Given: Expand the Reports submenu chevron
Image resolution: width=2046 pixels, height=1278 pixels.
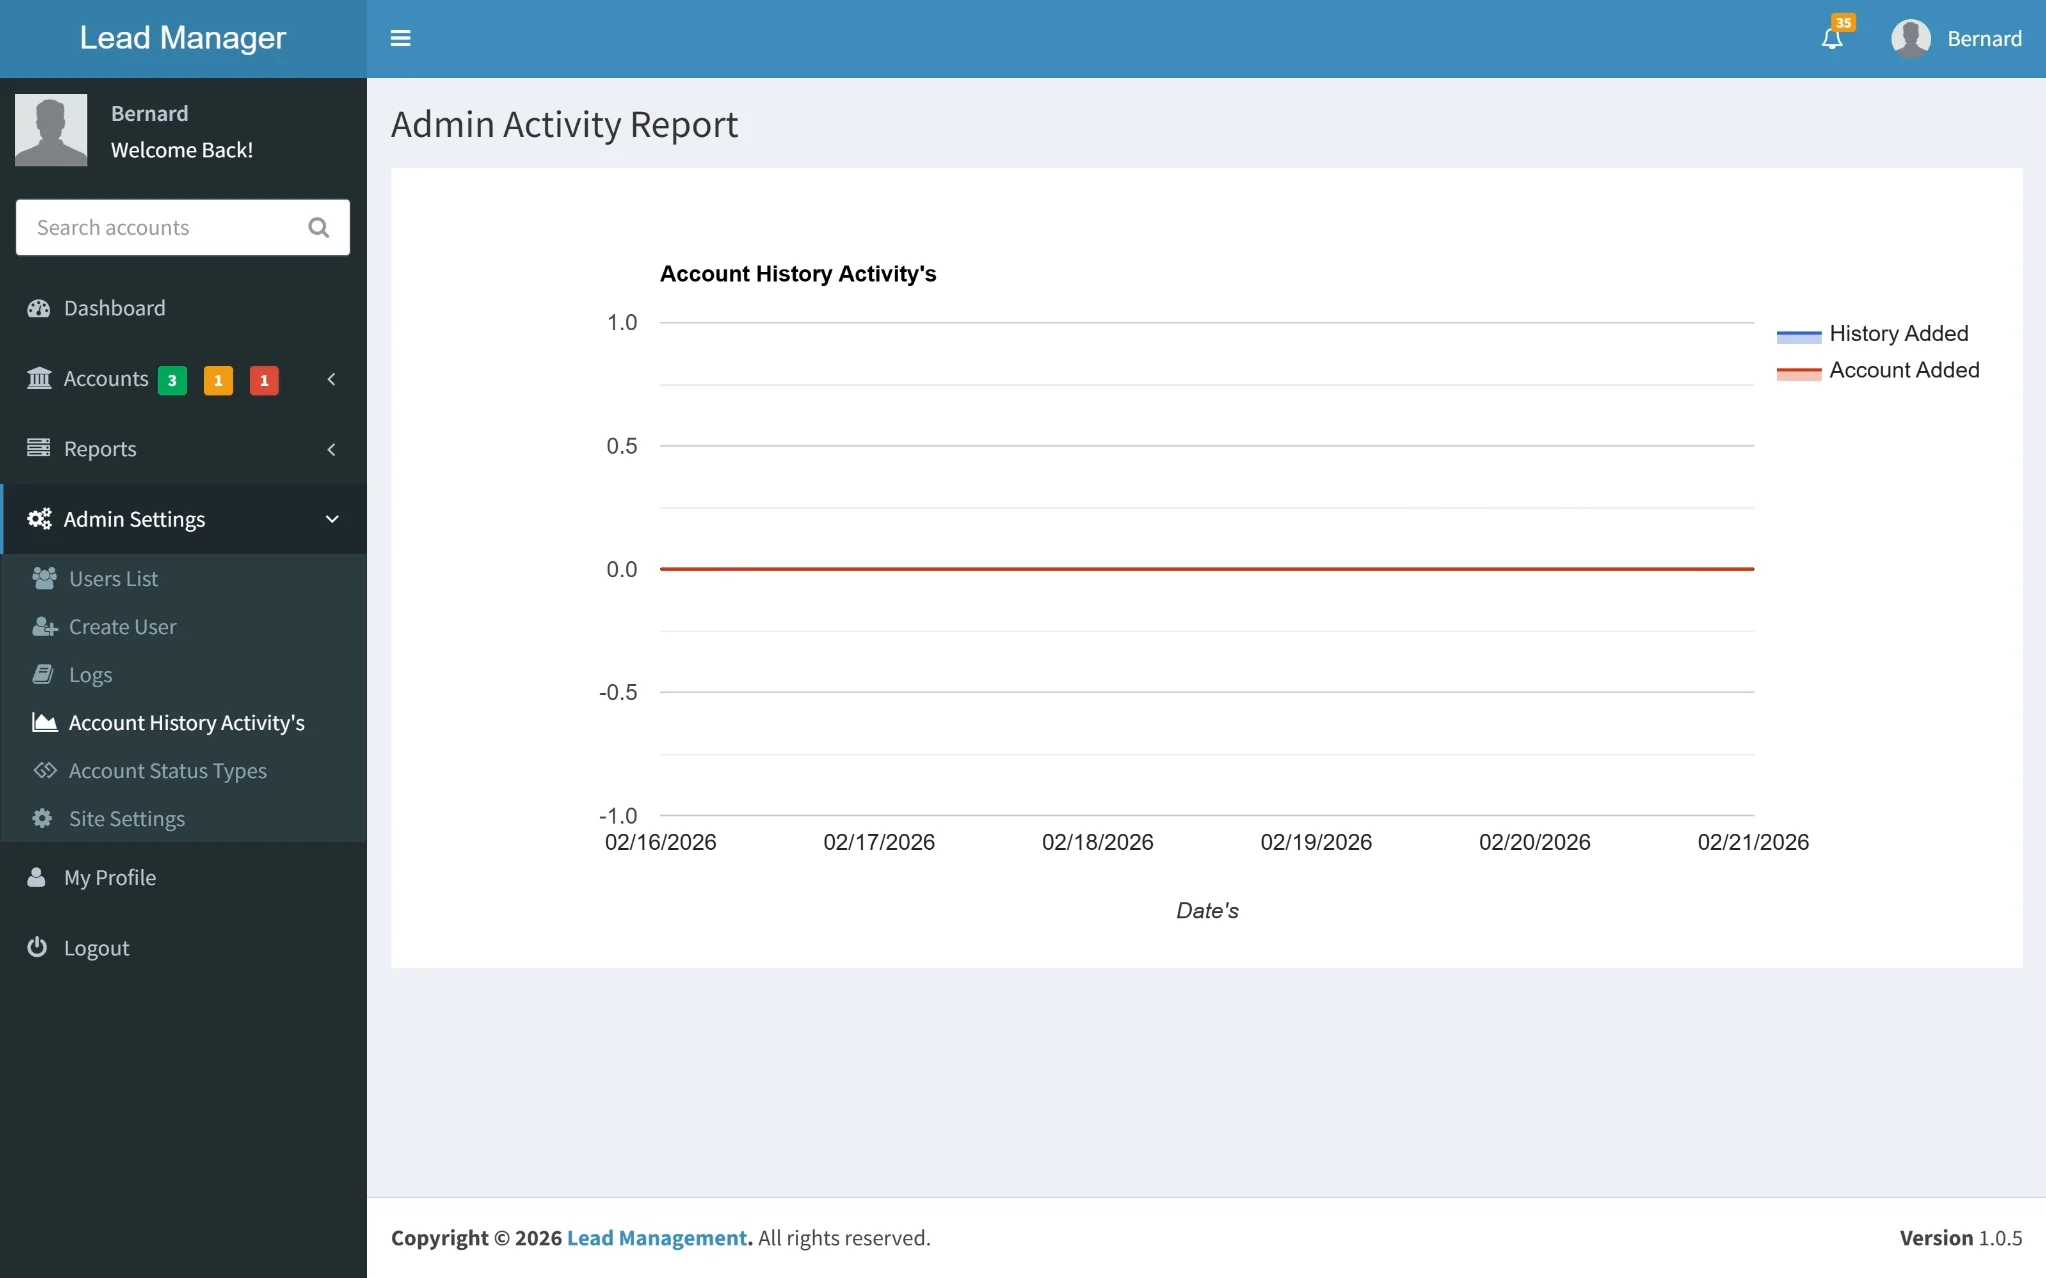Looking at the screenshot, I should pos(331,449).
